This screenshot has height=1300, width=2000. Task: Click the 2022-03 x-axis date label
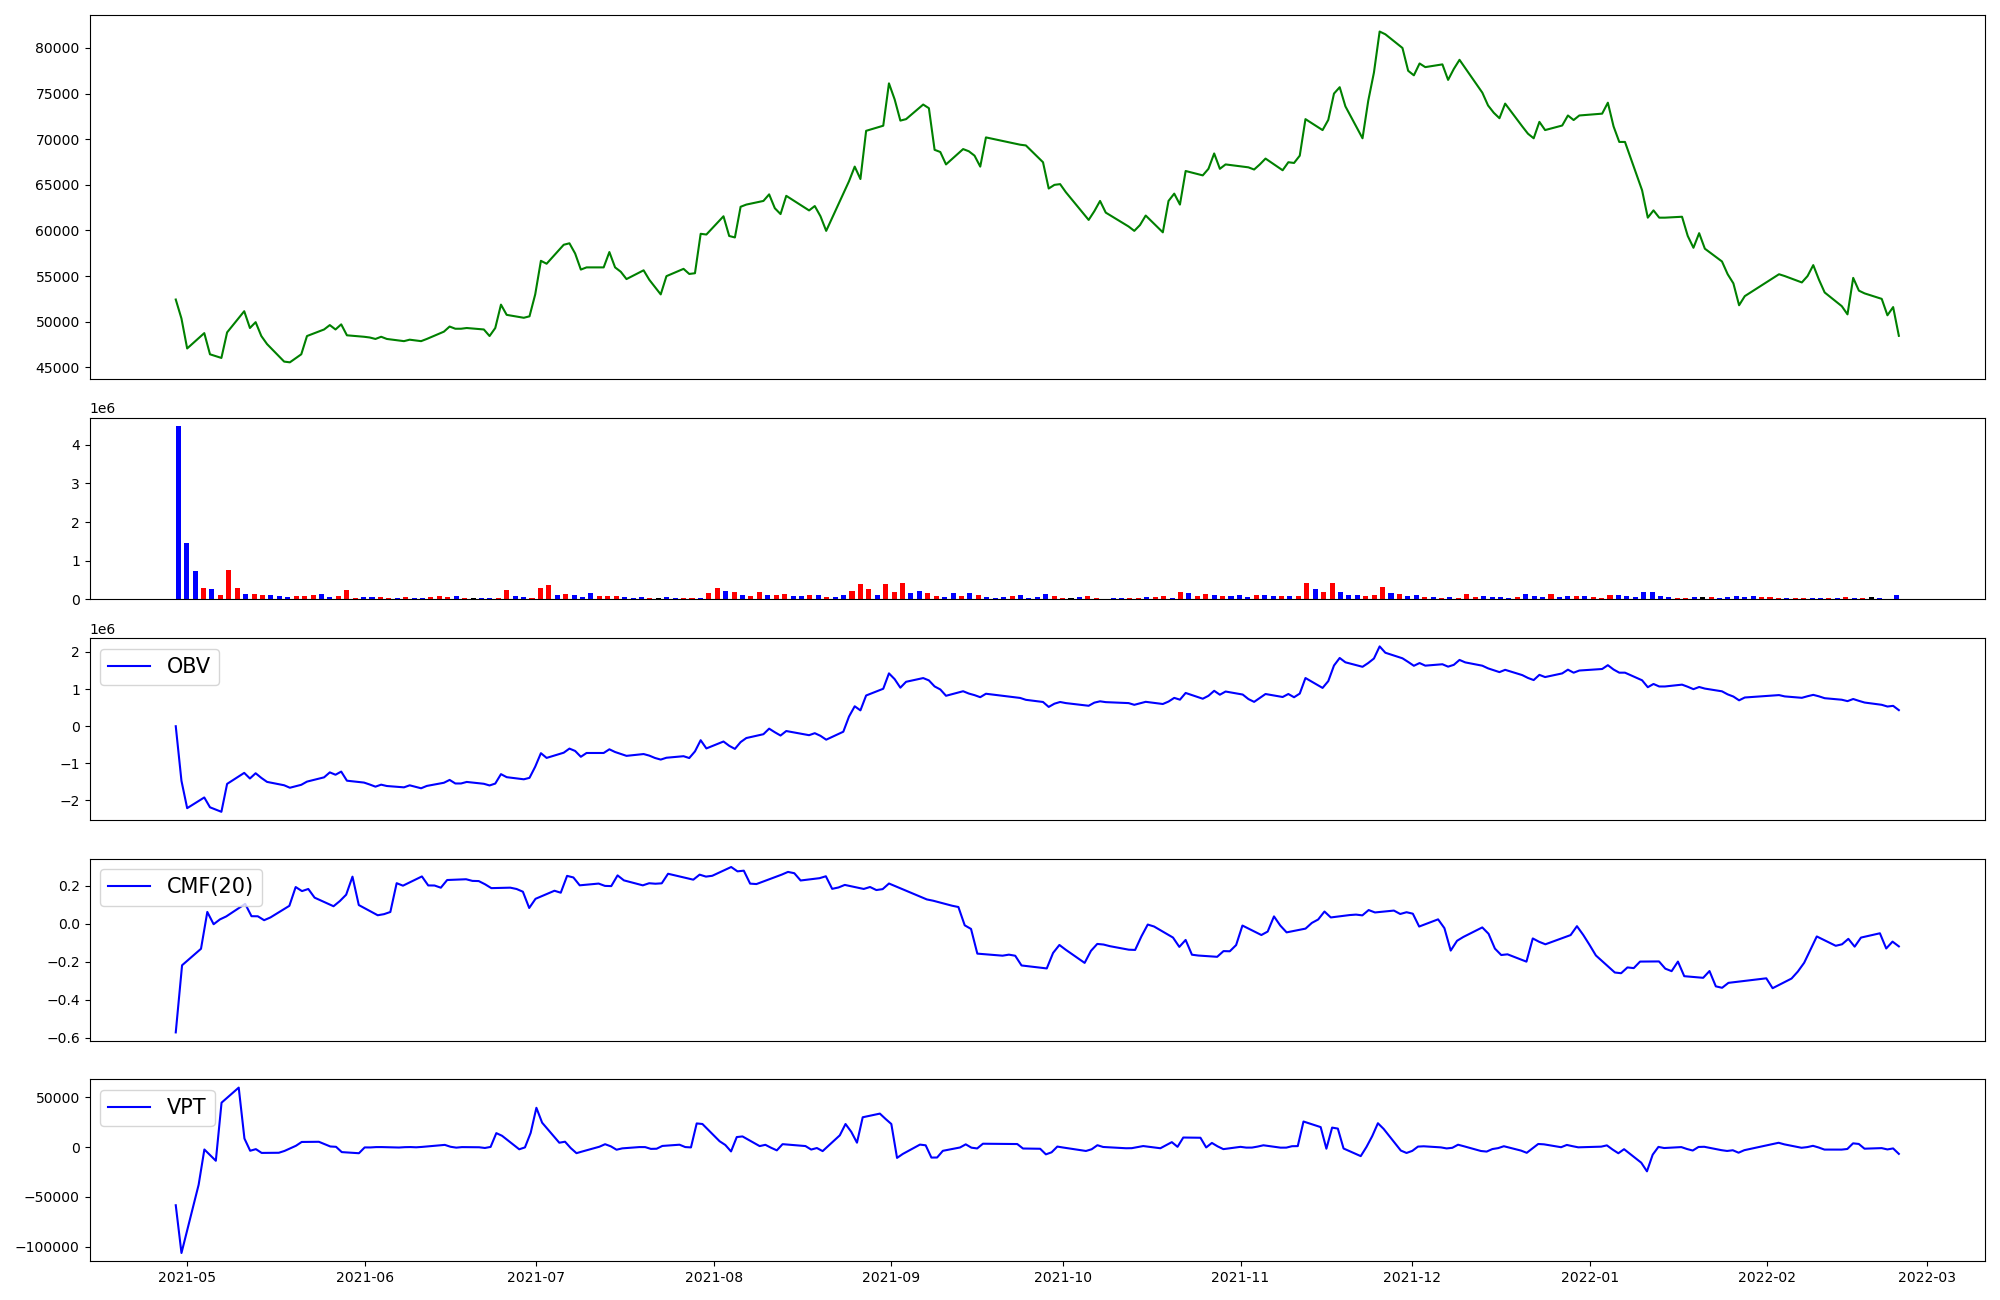coord(1927,1277)
